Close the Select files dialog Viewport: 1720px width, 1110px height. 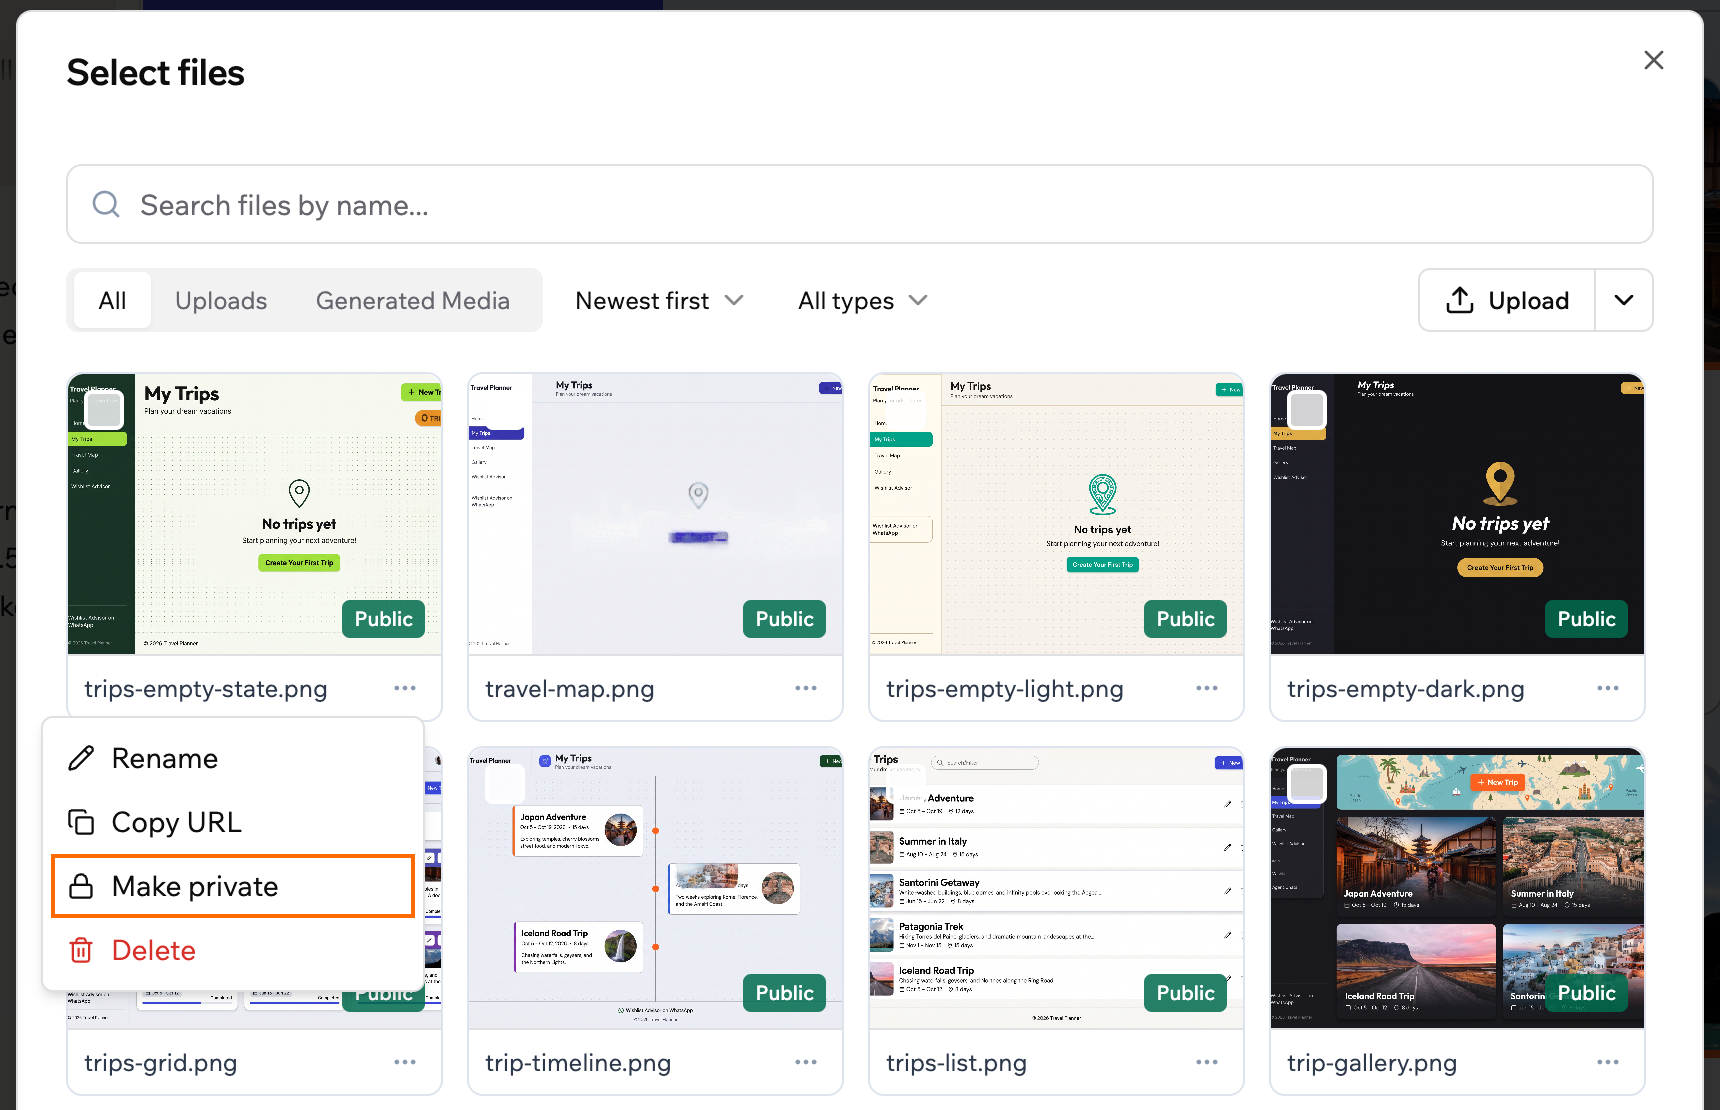tap(1654, 60)
